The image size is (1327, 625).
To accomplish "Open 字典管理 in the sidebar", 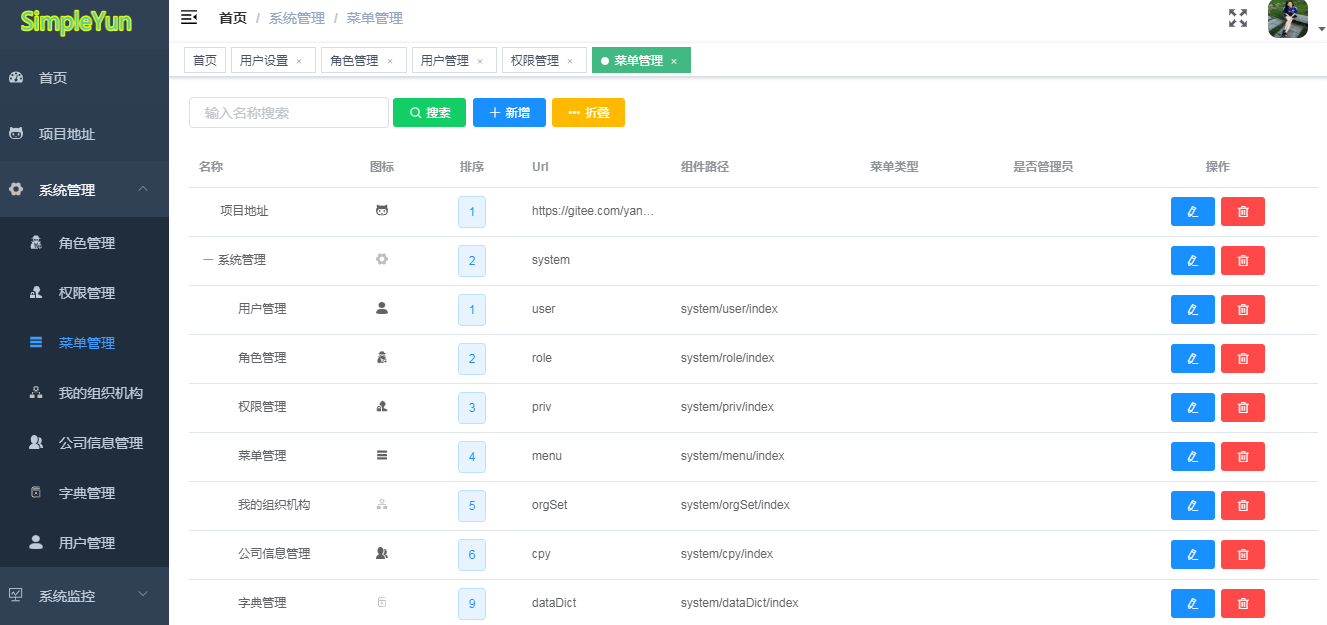I will [84, 493].
